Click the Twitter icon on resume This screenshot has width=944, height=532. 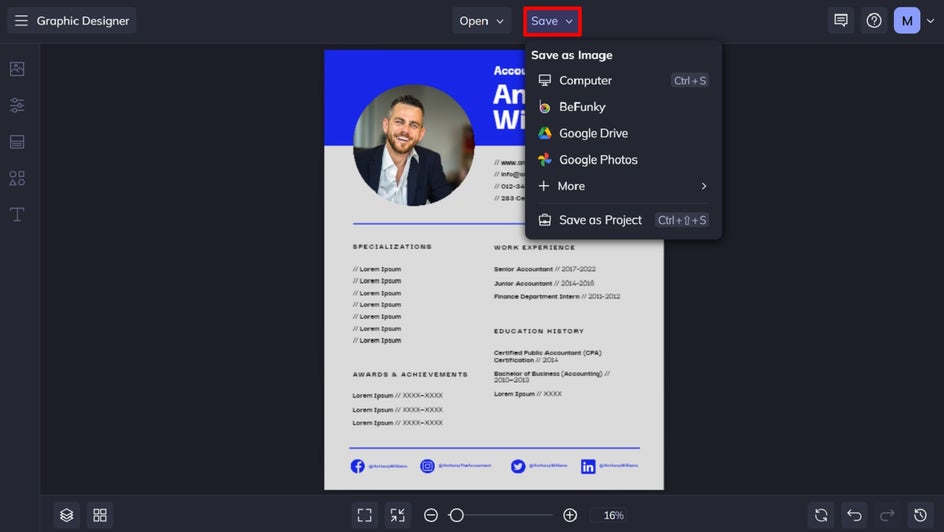(518, 466)
